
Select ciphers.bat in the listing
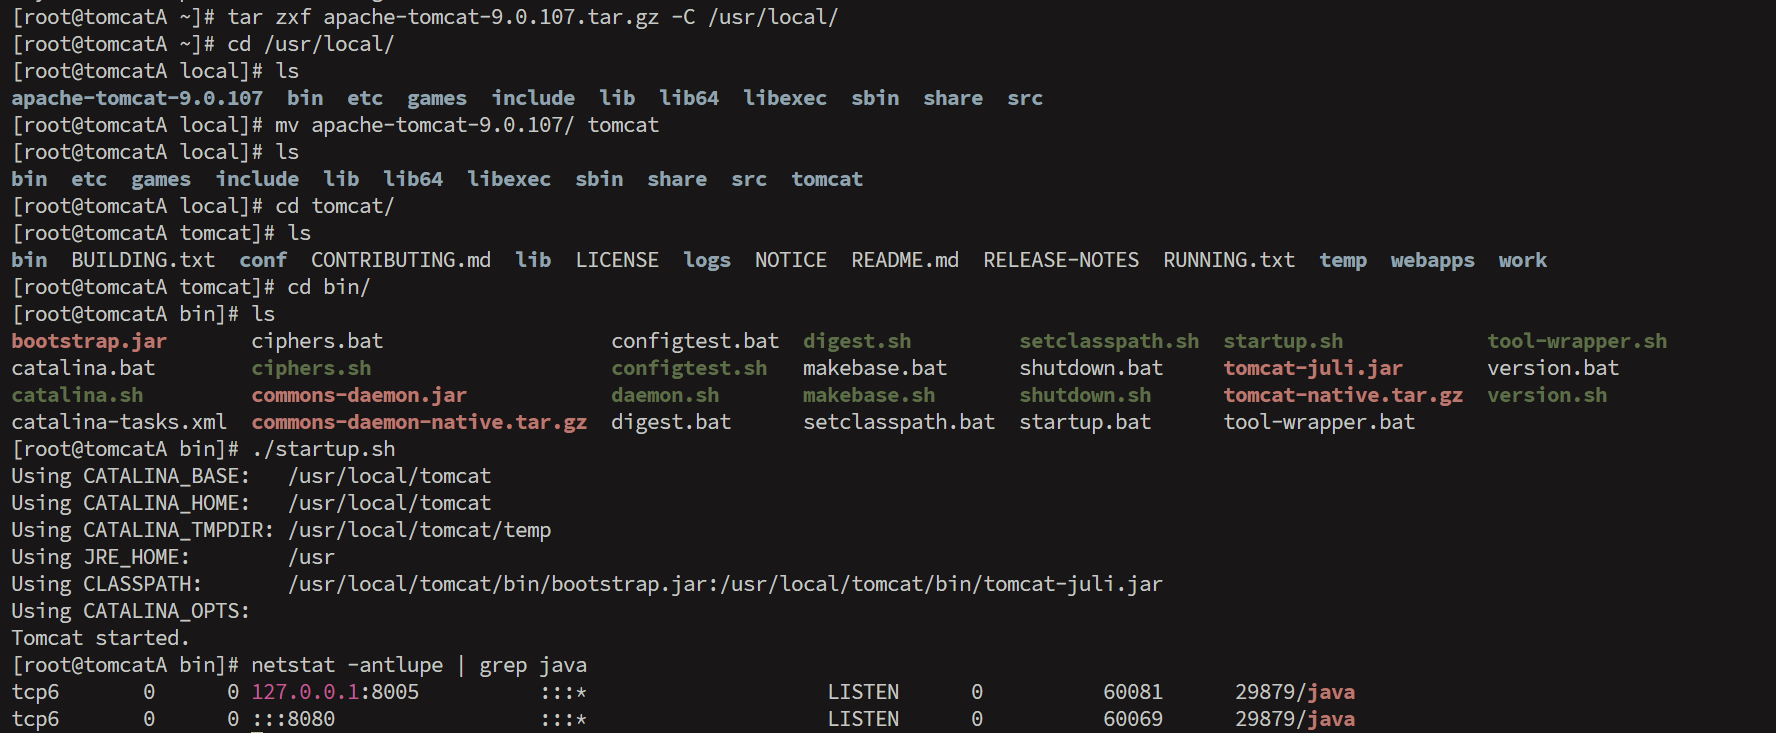tap(317, 341)
